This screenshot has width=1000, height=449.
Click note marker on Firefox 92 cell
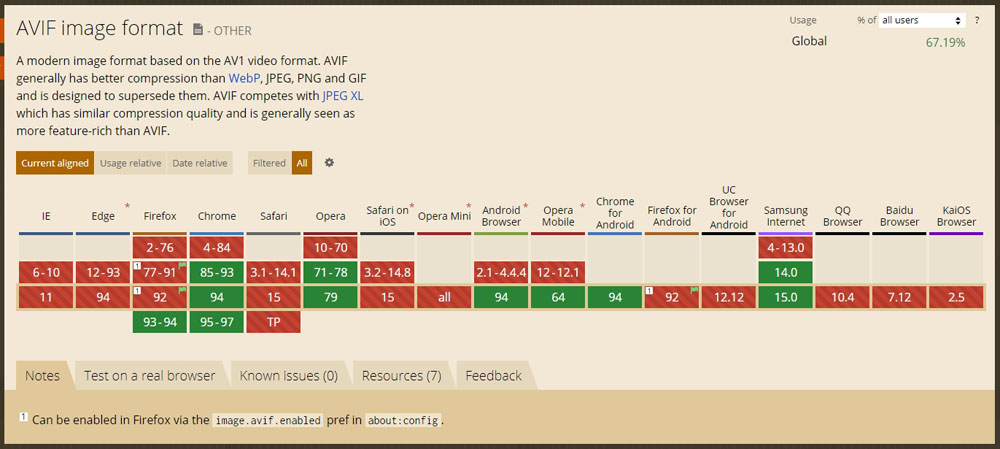pyautogui.click(x=136, y=290)
